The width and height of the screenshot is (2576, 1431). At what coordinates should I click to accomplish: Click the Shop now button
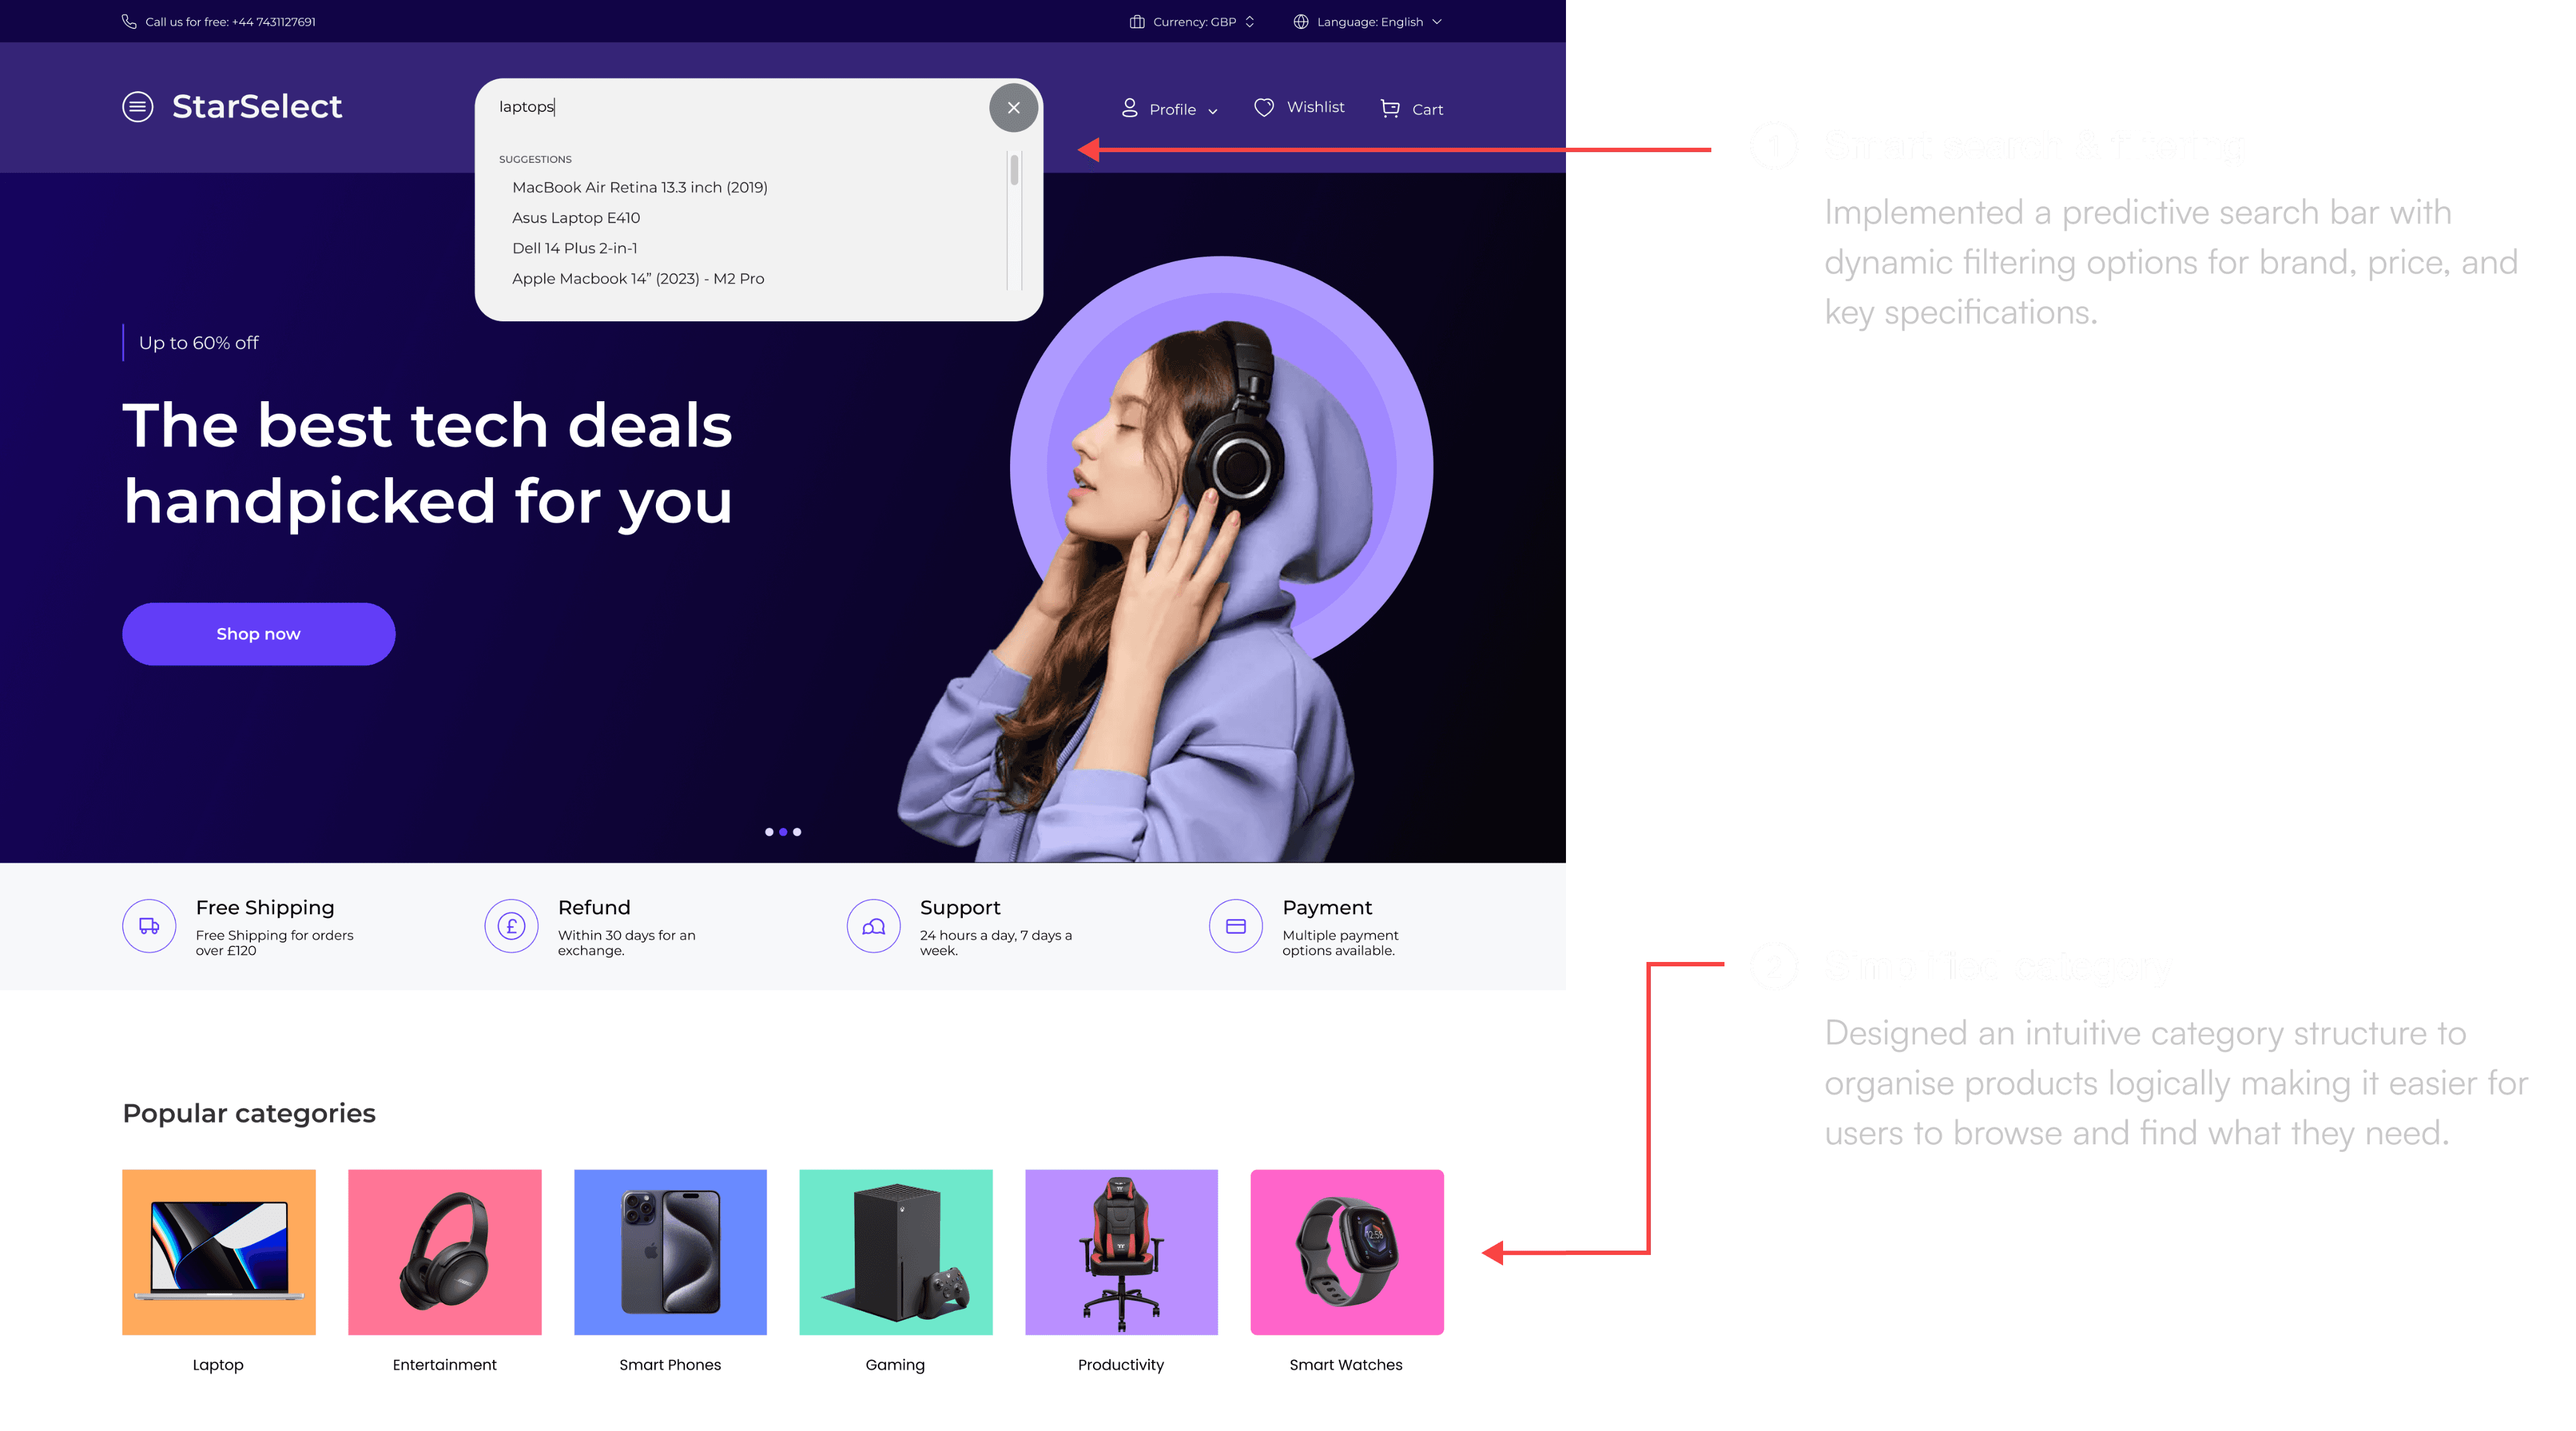coord(258,634)
